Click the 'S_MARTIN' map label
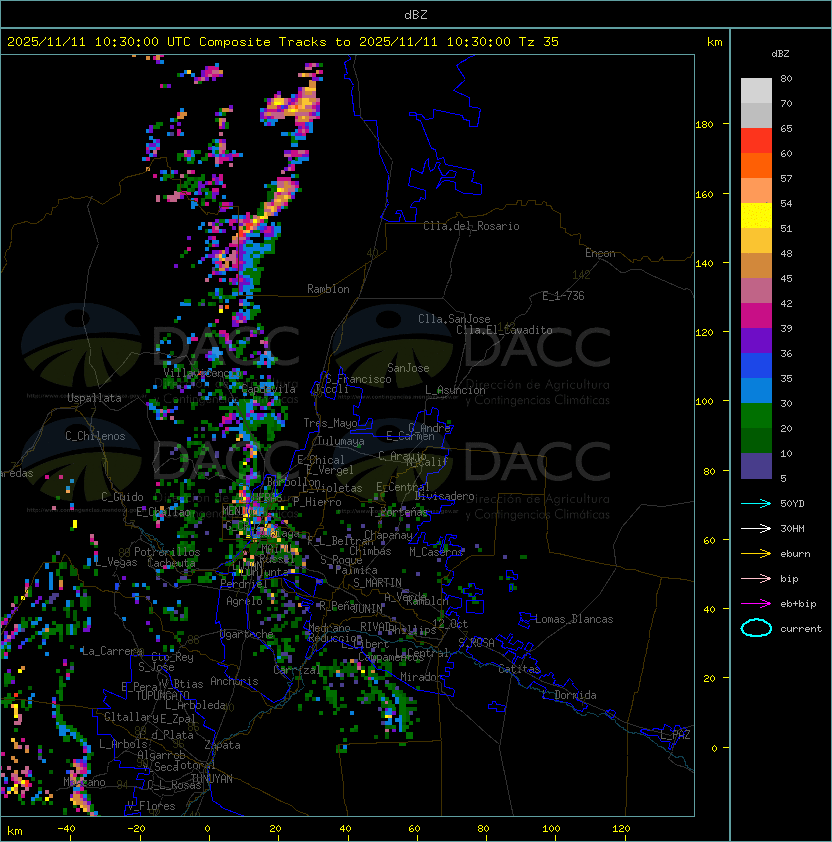 (x=377, y=583)
